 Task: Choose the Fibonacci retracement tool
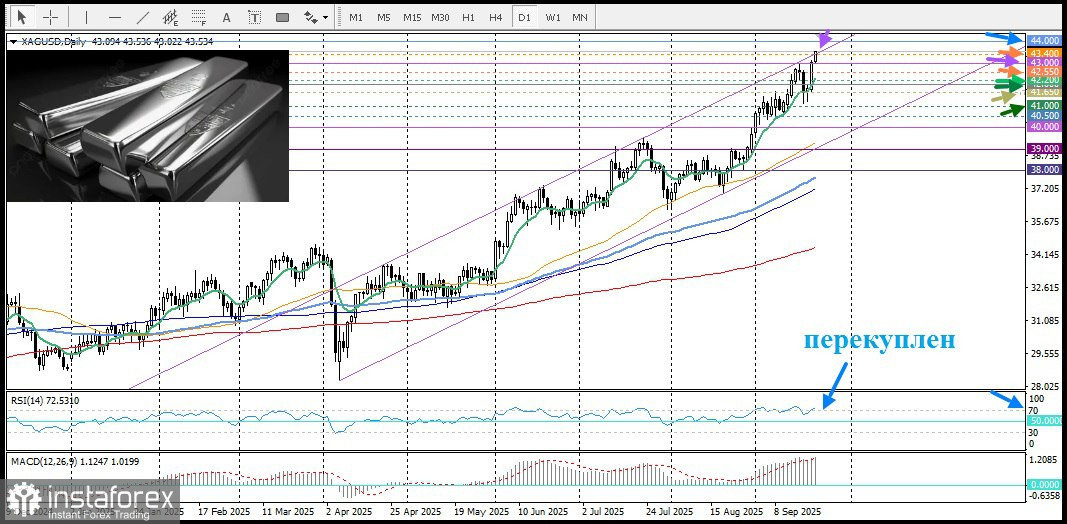pyautogui.click(x=199, y=17)
